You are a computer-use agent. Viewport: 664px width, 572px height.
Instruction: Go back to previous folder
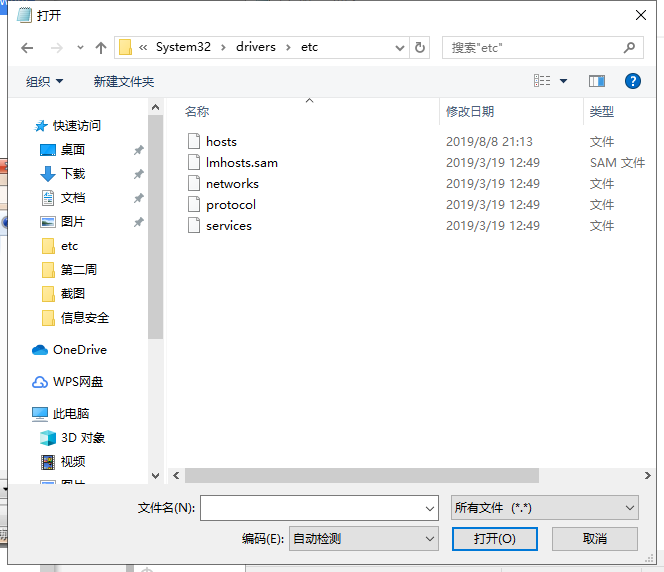pos(27,48)
